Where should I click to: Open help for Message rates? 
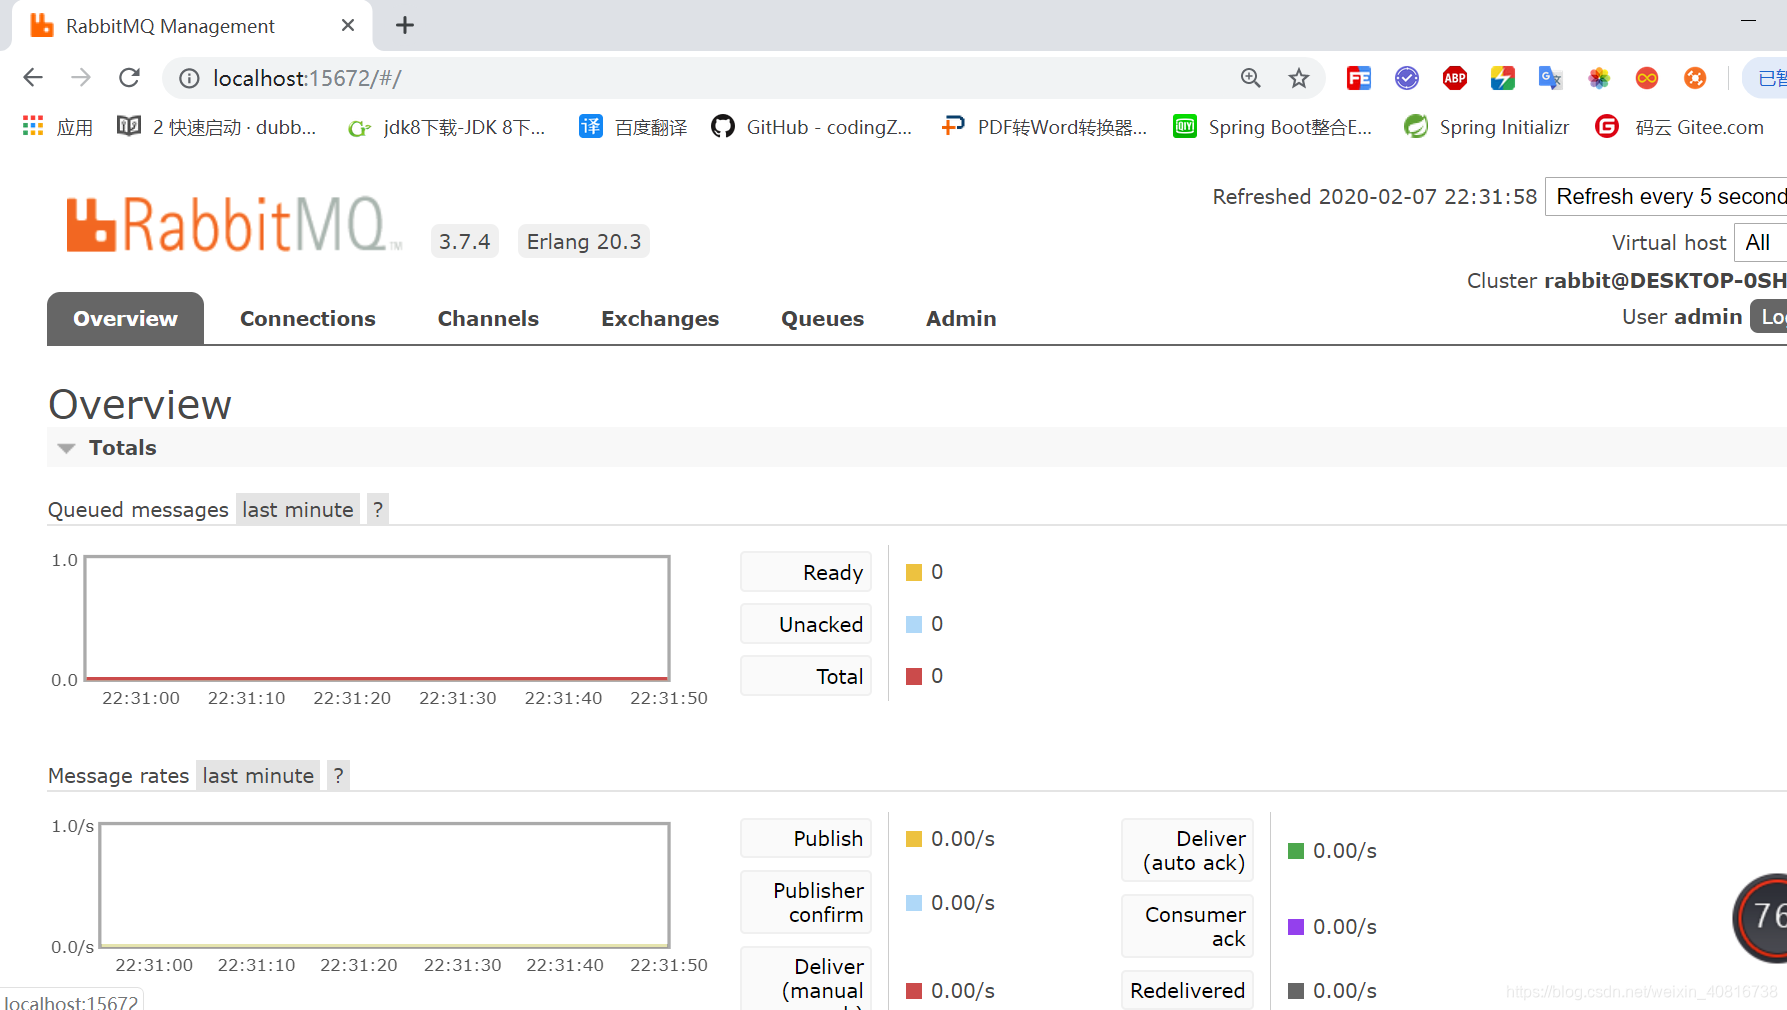[338, 776]
